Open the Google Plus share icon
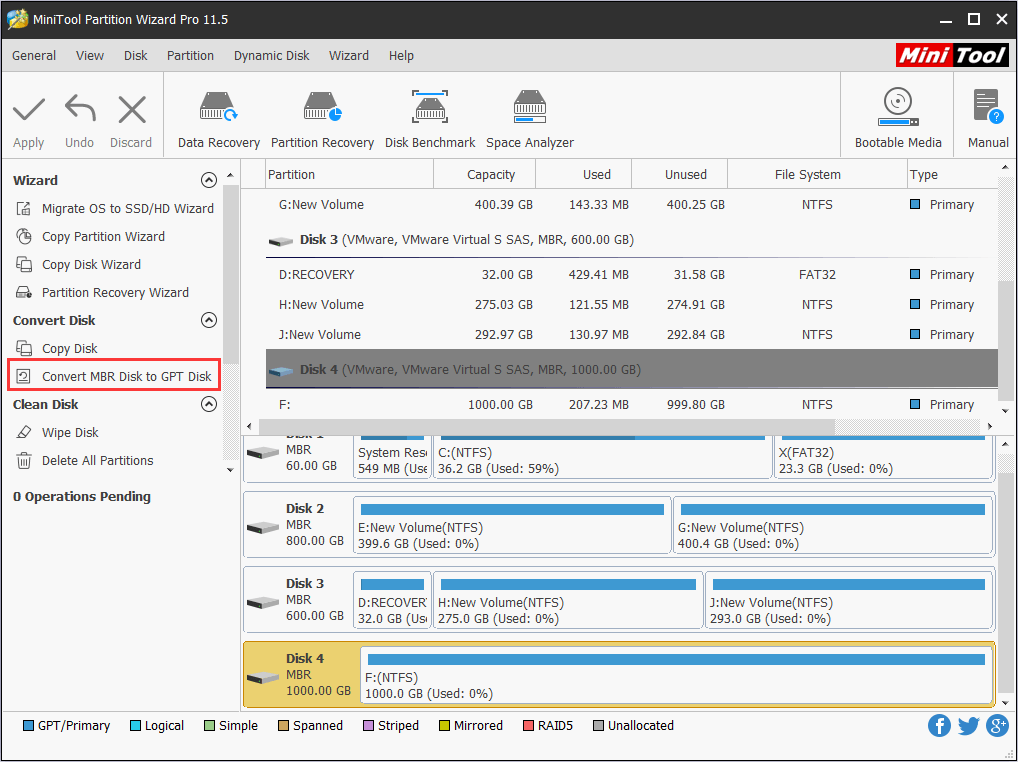The height and width of the screenshot is (762, 1018). [x=997, y=726]
